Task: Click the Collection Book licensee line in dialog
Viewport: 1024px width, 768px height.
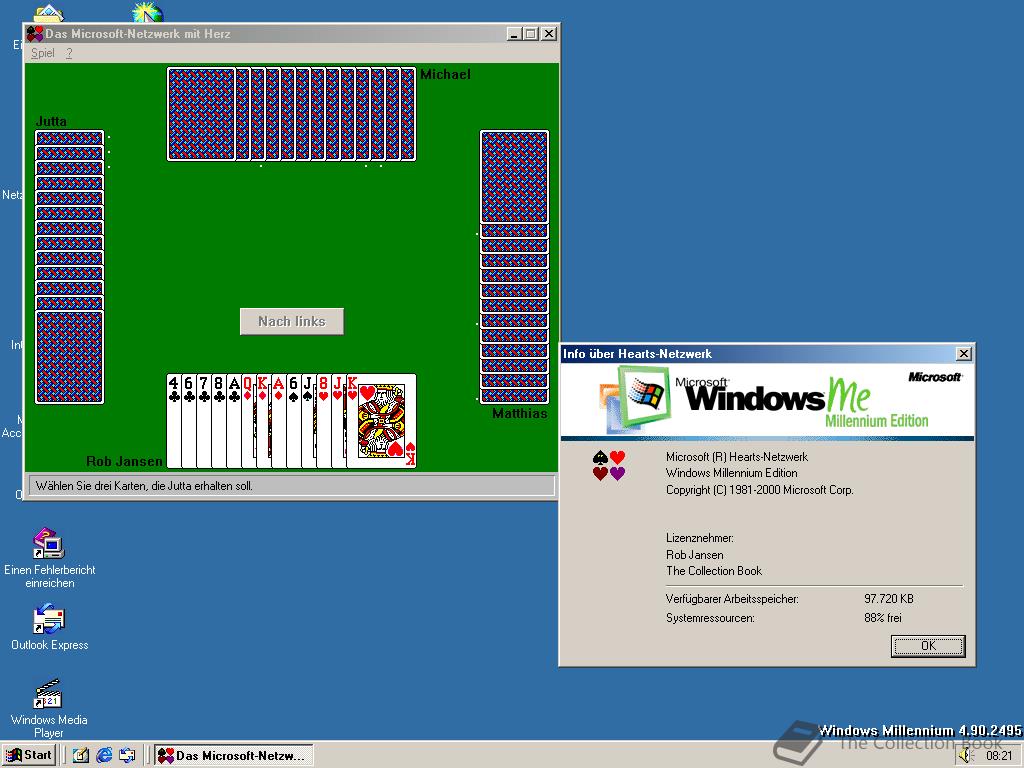Action: click(714, 571)
